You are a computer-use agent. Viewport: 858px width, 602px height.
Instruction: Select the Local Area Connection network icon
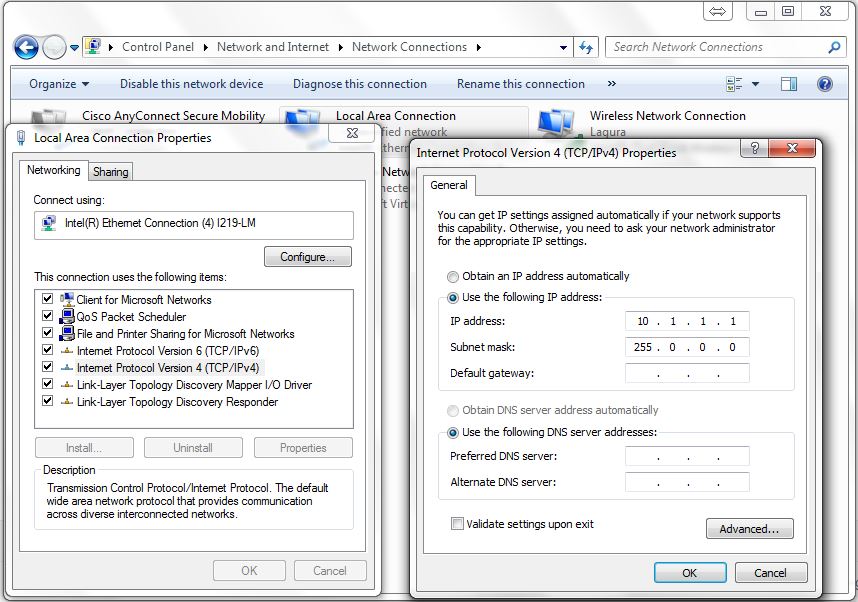[304, 115]
